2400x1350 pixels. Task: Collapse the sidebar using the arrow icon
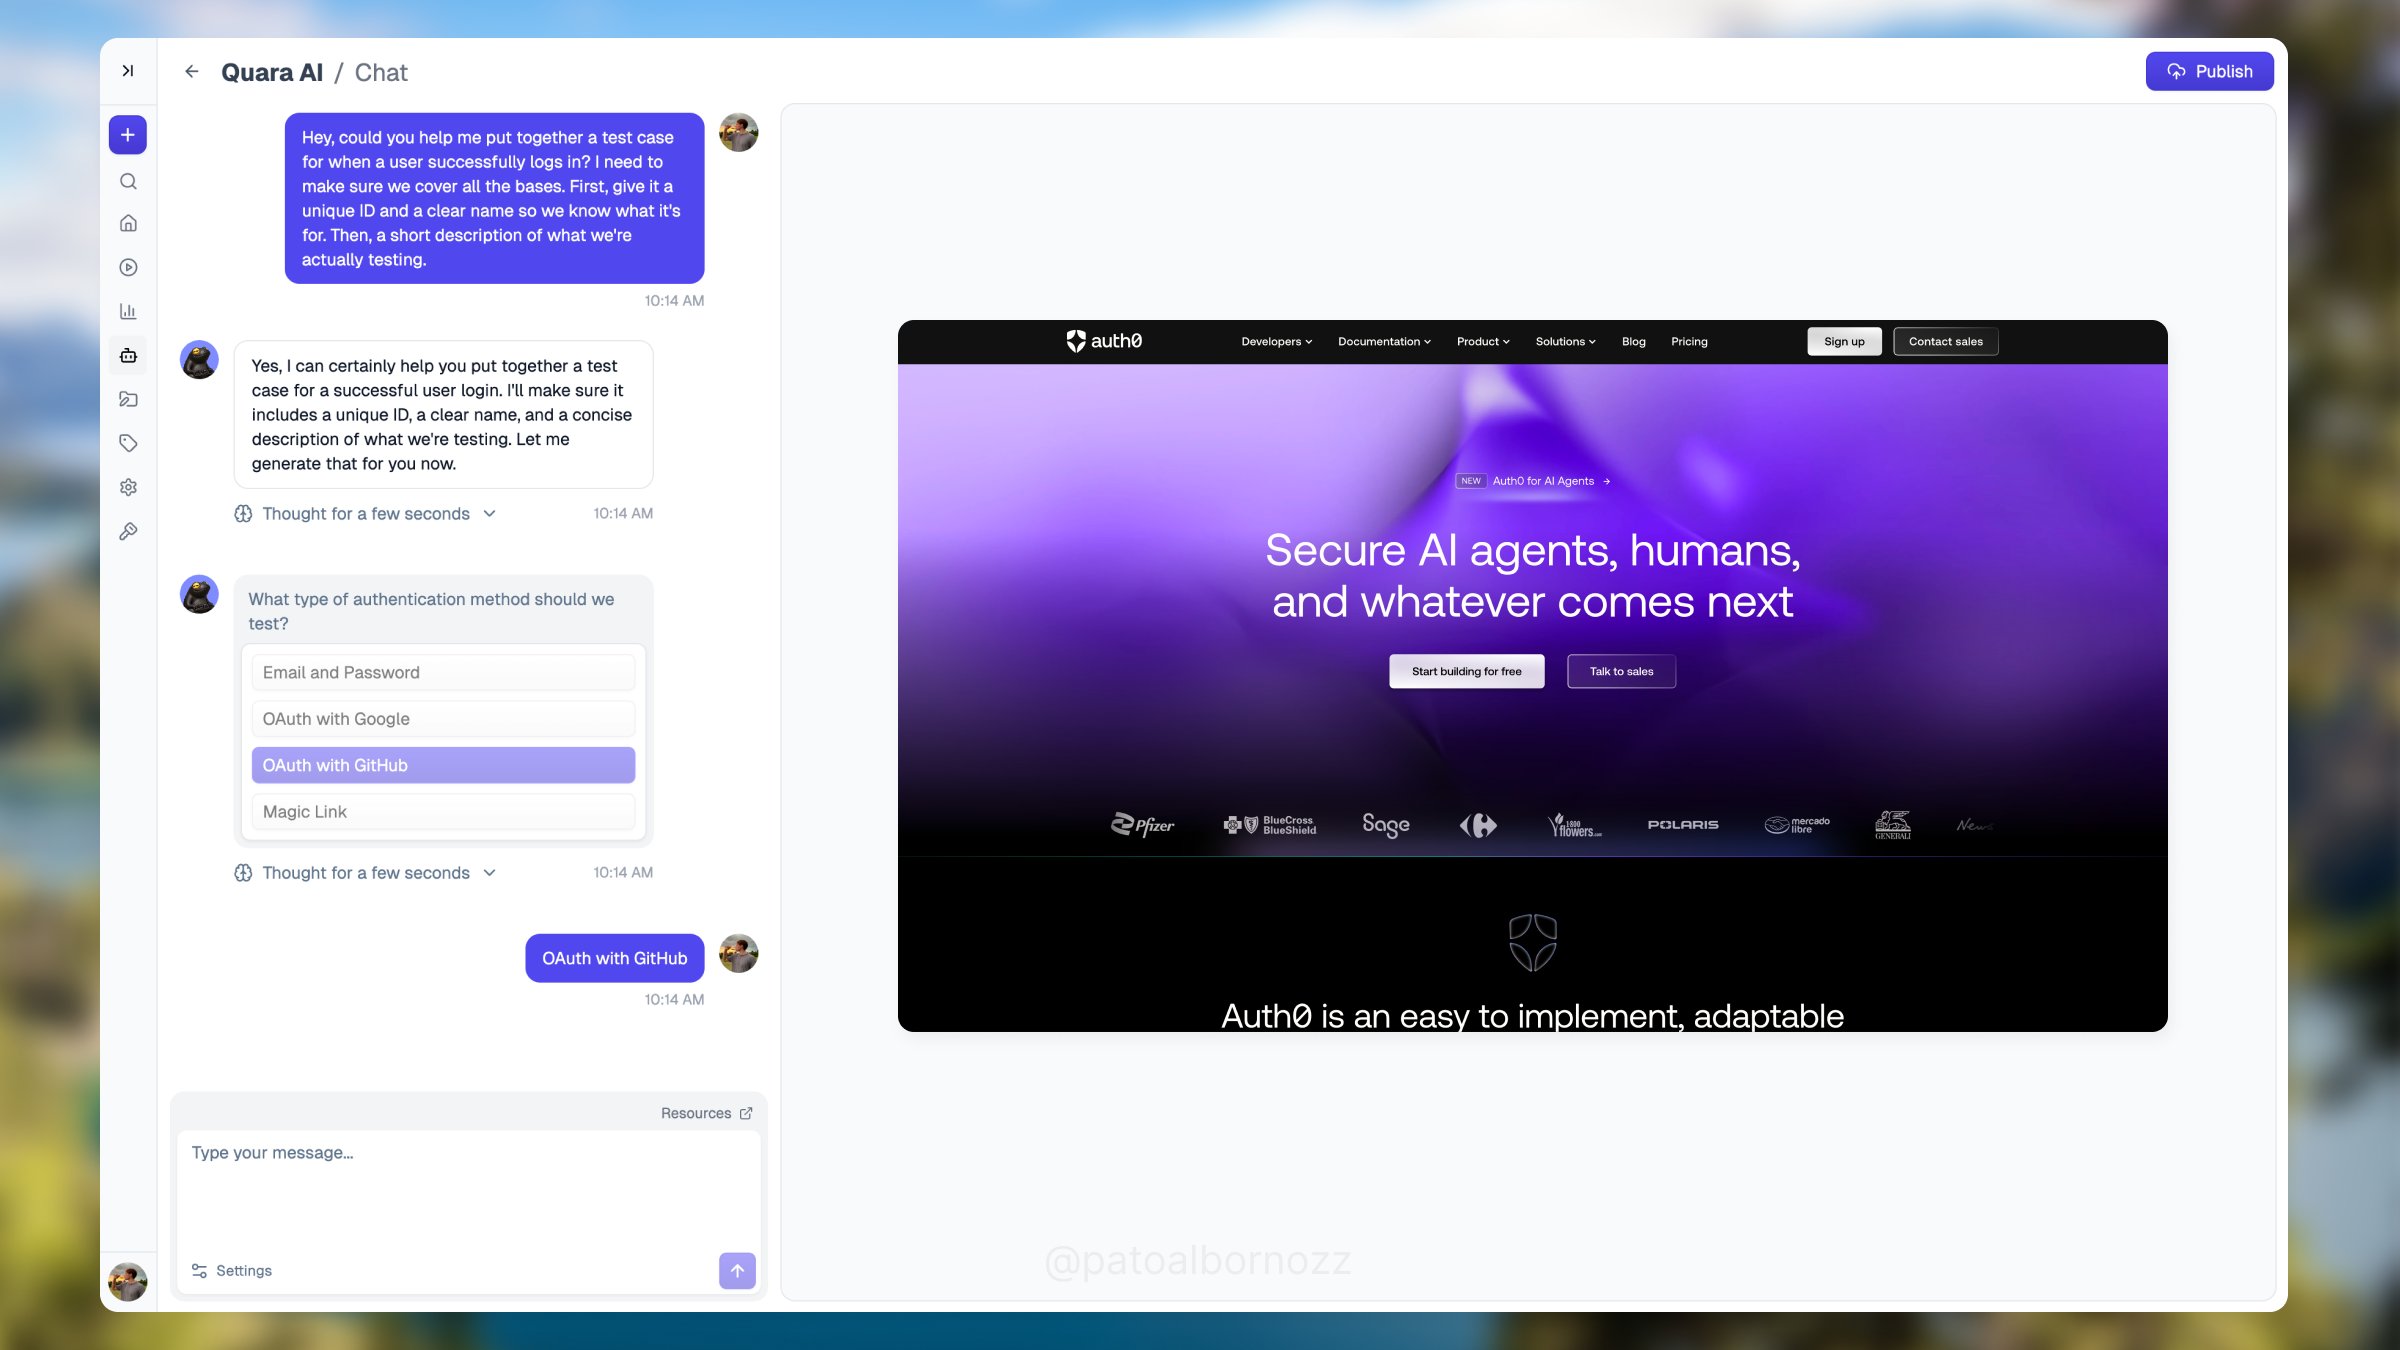128,70
